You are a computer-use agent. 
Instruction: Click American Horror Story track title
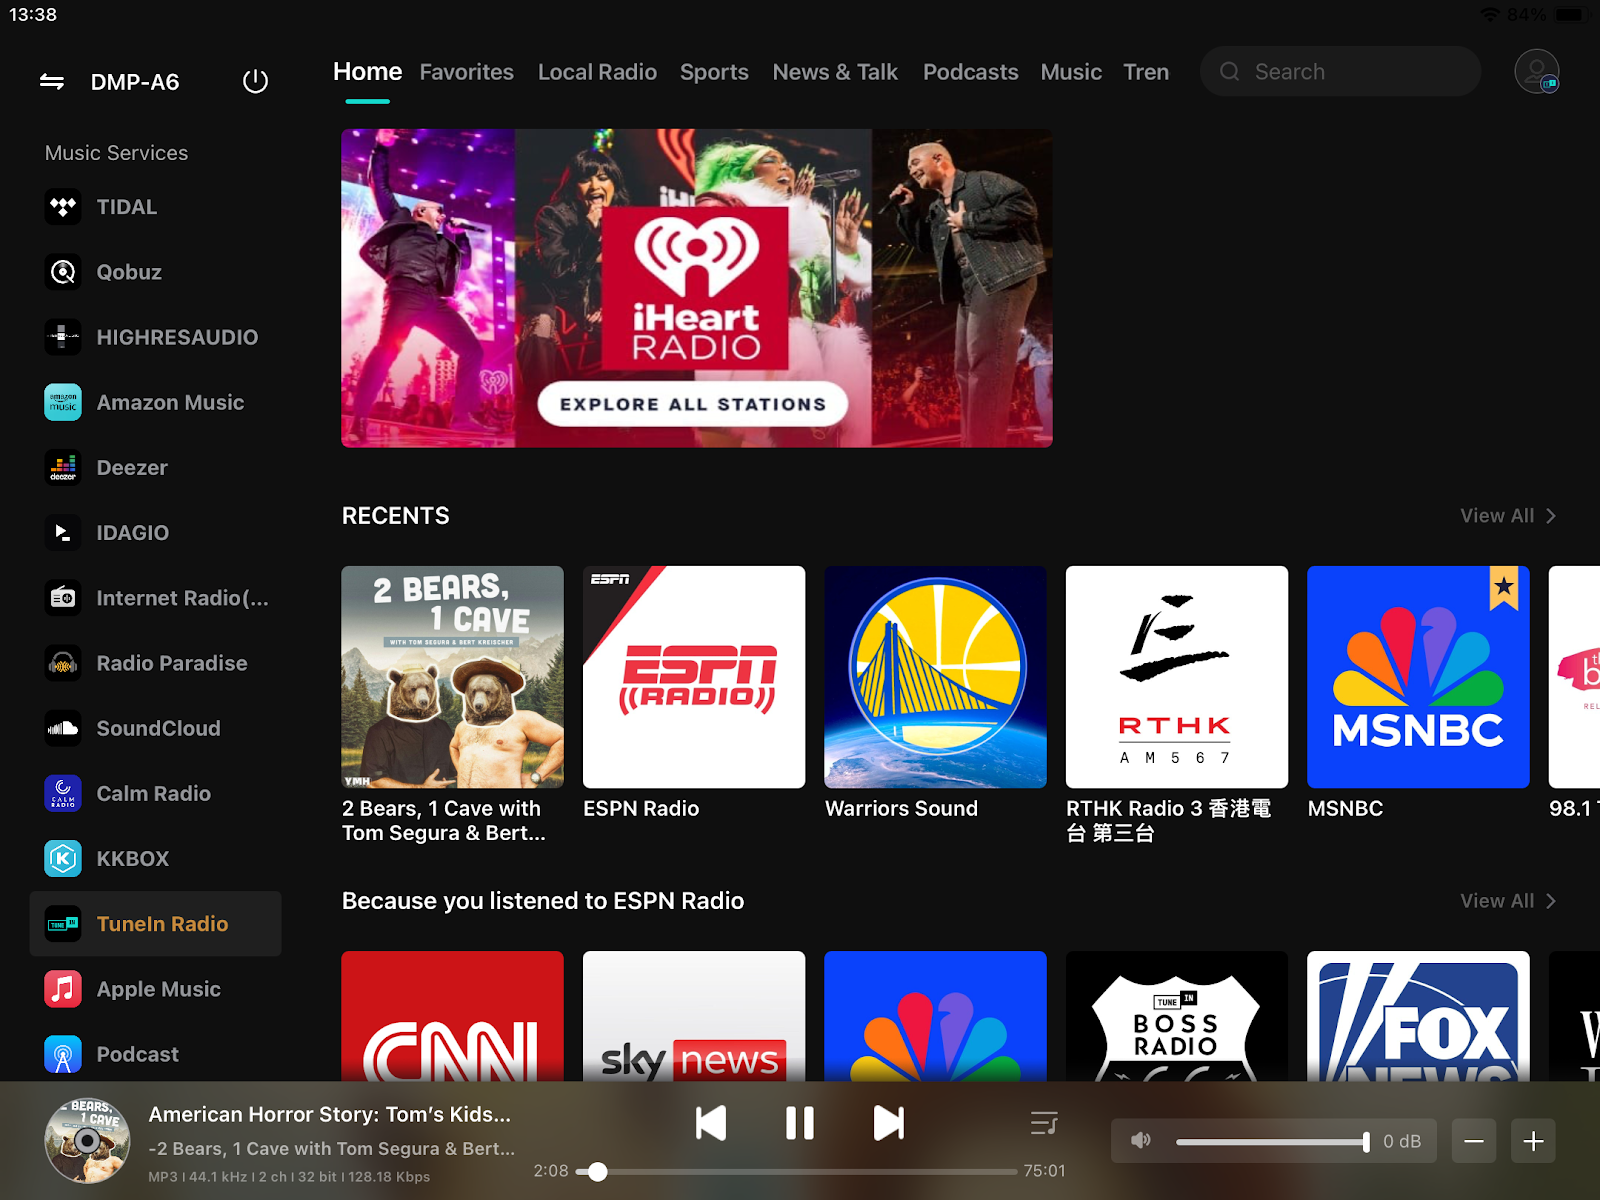click(330, 1114)
